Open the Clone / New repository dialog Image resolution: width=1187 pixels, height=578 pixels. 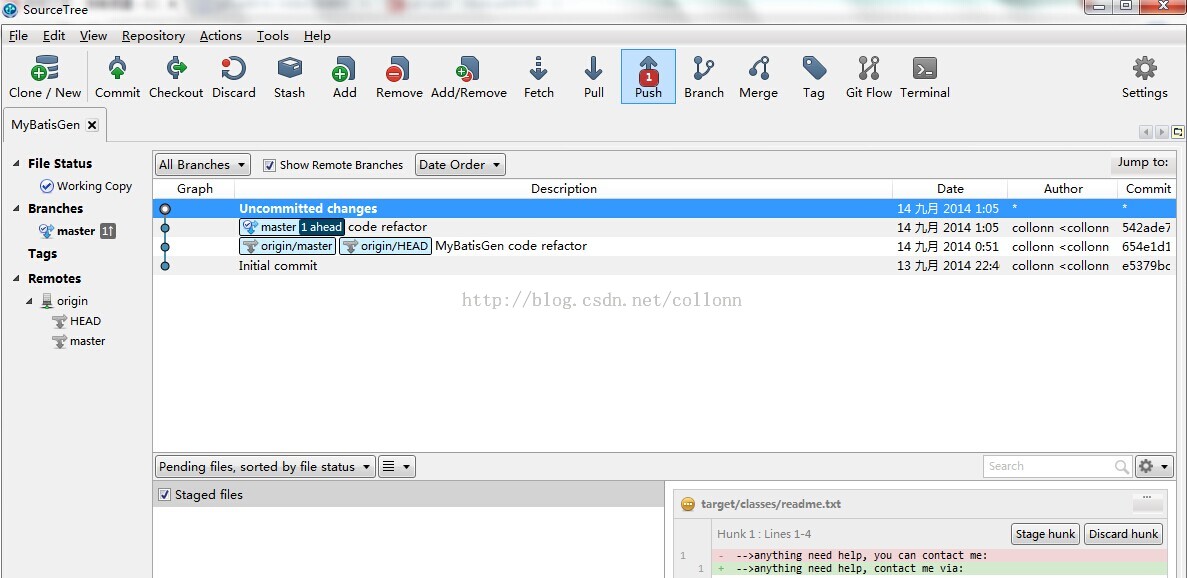pos(45,75)
